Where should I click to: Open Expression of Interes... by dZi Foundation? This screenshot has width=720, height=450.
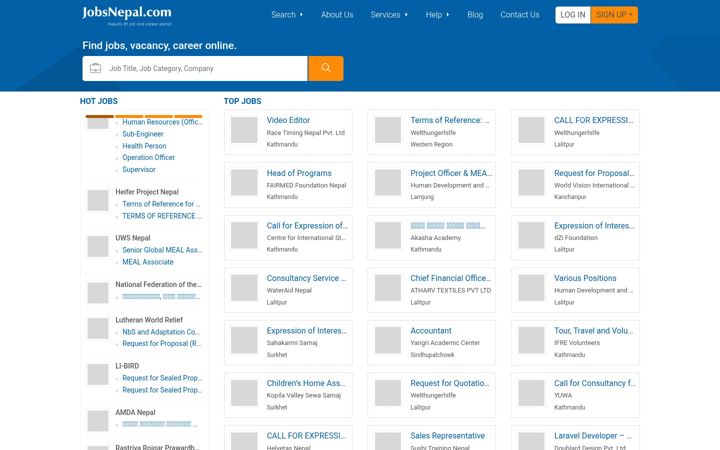click(594, 226)
